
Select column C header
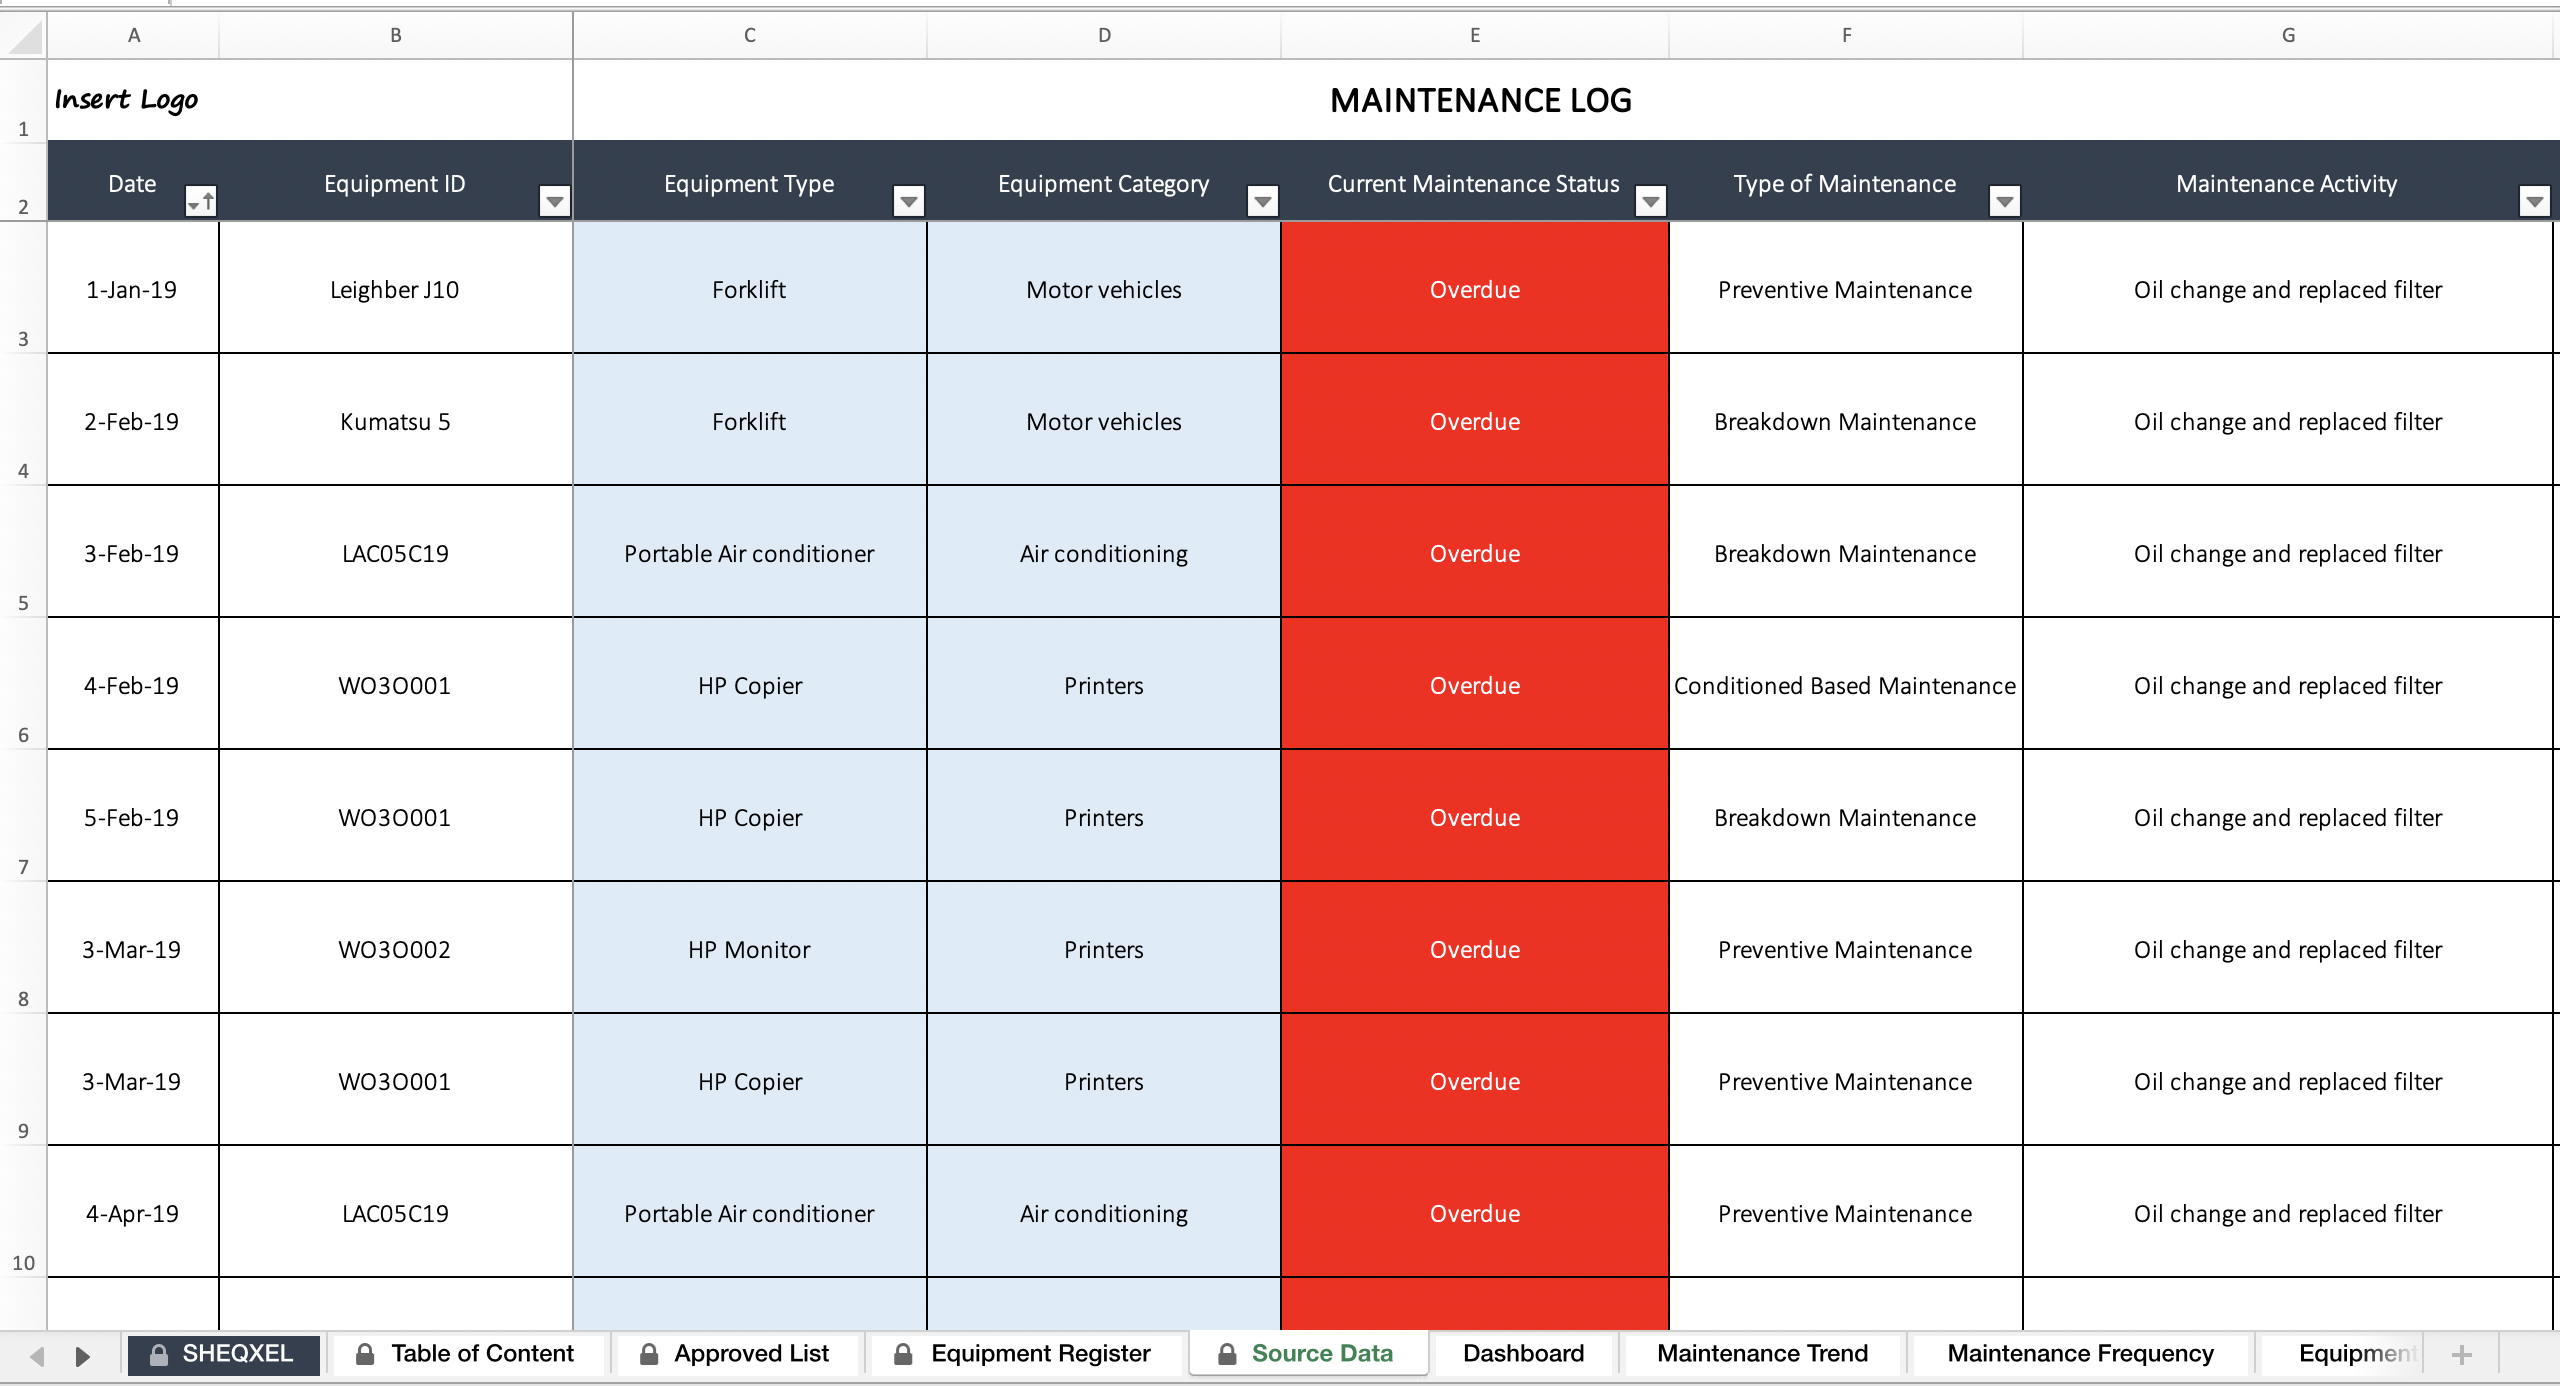pos(750,36)
